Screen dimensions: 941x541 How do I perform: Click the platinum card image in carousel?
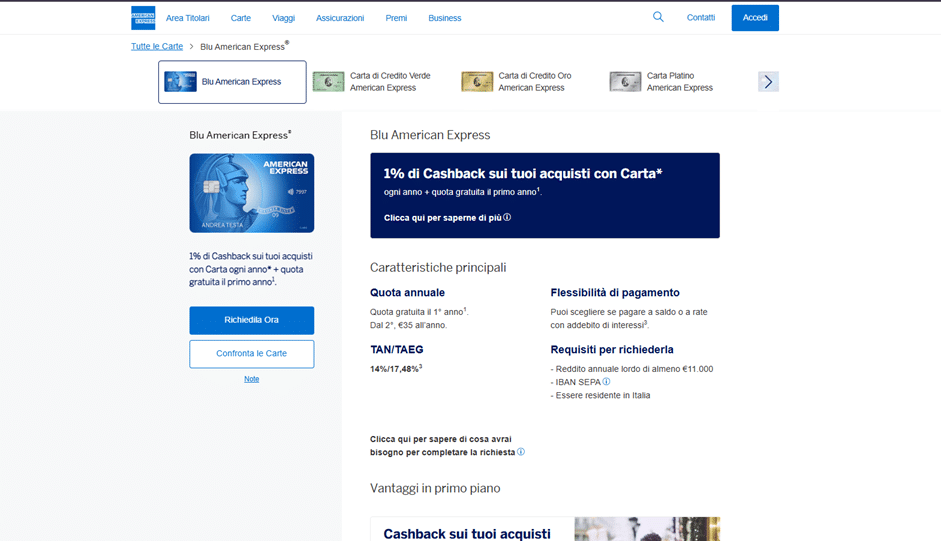click(625, 82)
